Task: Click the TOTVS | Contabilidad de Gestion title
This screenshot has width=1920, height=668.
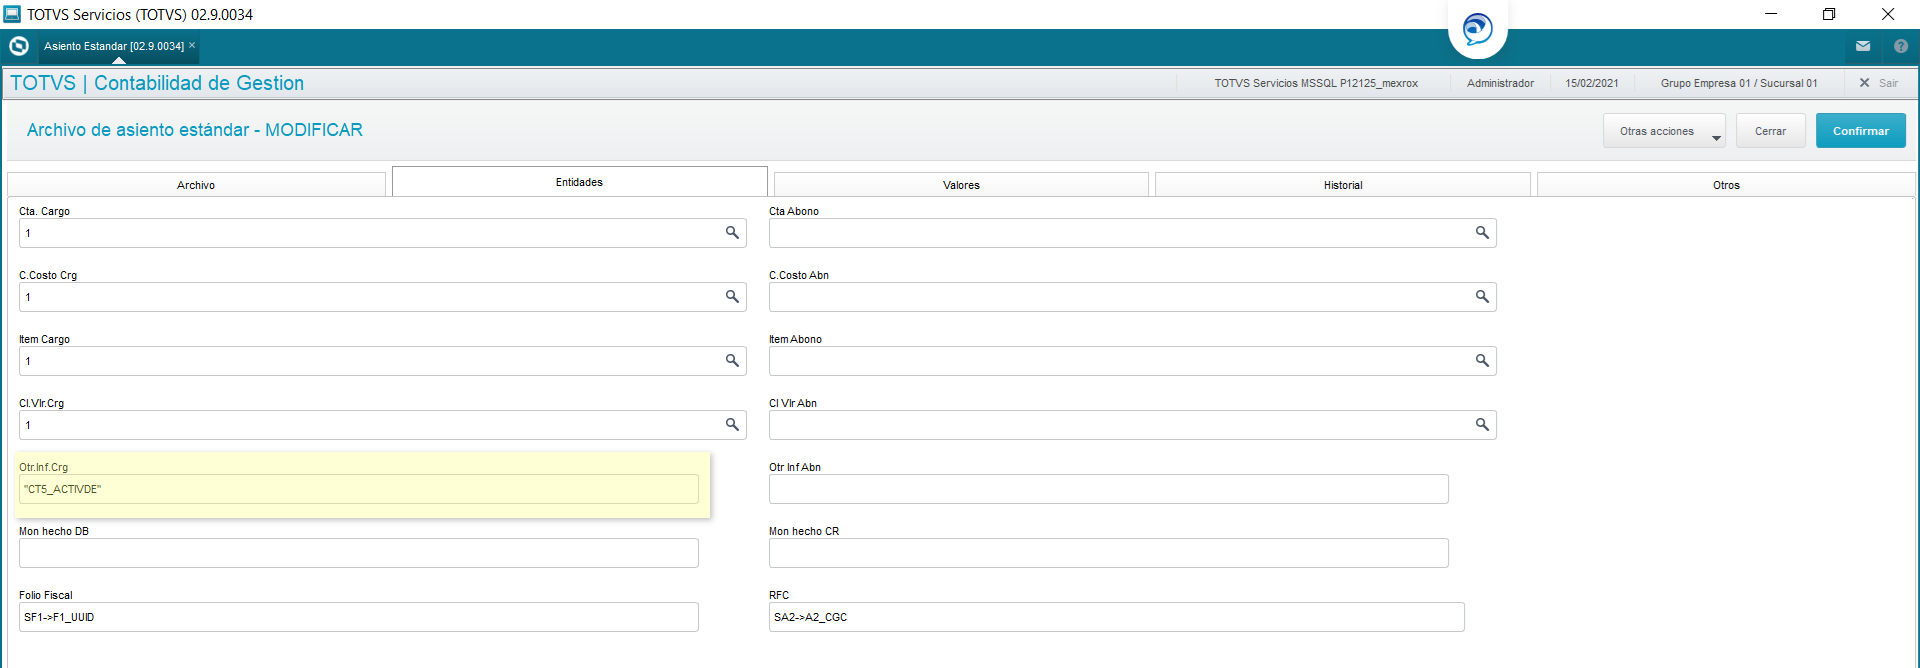Action: pos(157,83)
